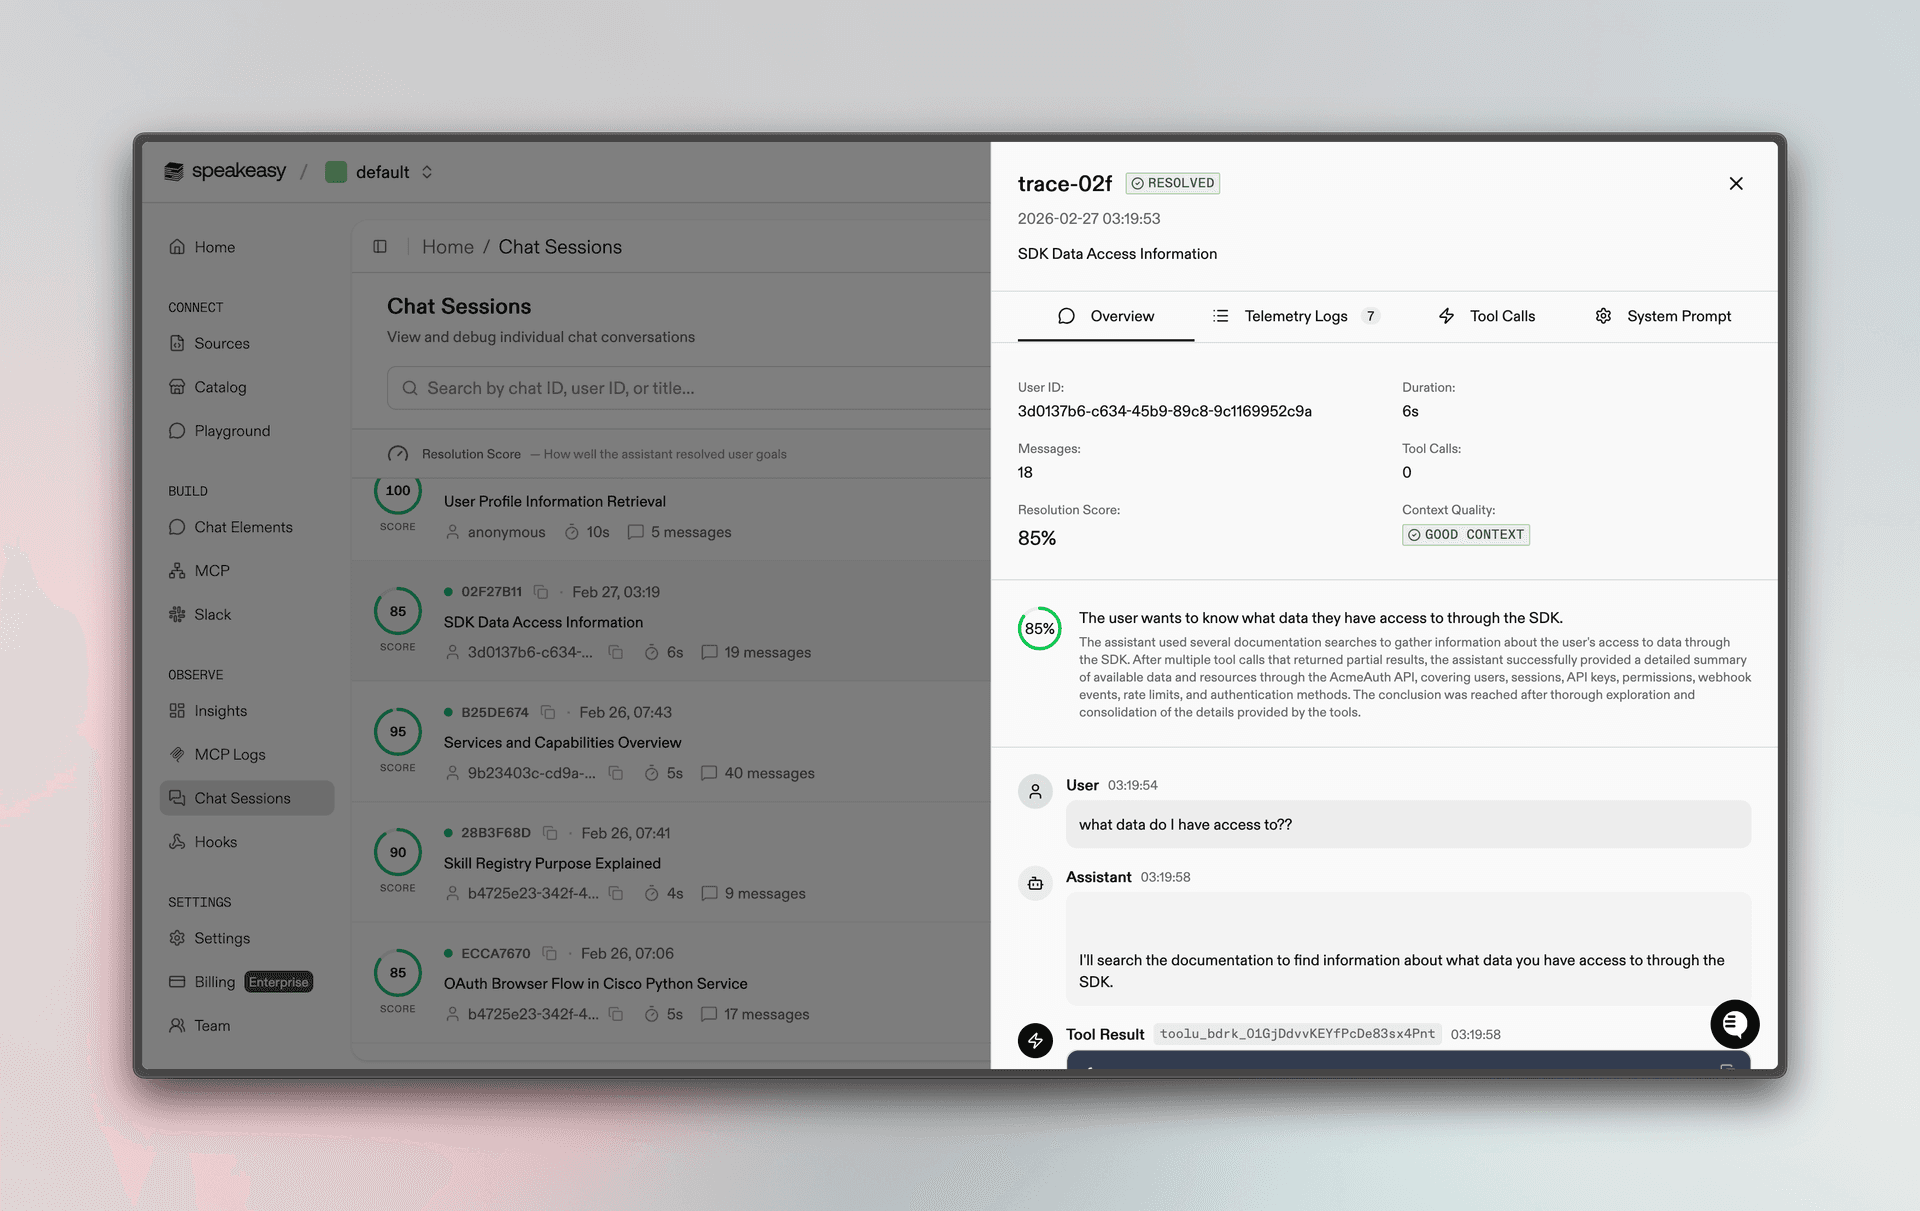Click the 85% resolution score ring
The image size is (1920, 1211).
[1039, 628]
